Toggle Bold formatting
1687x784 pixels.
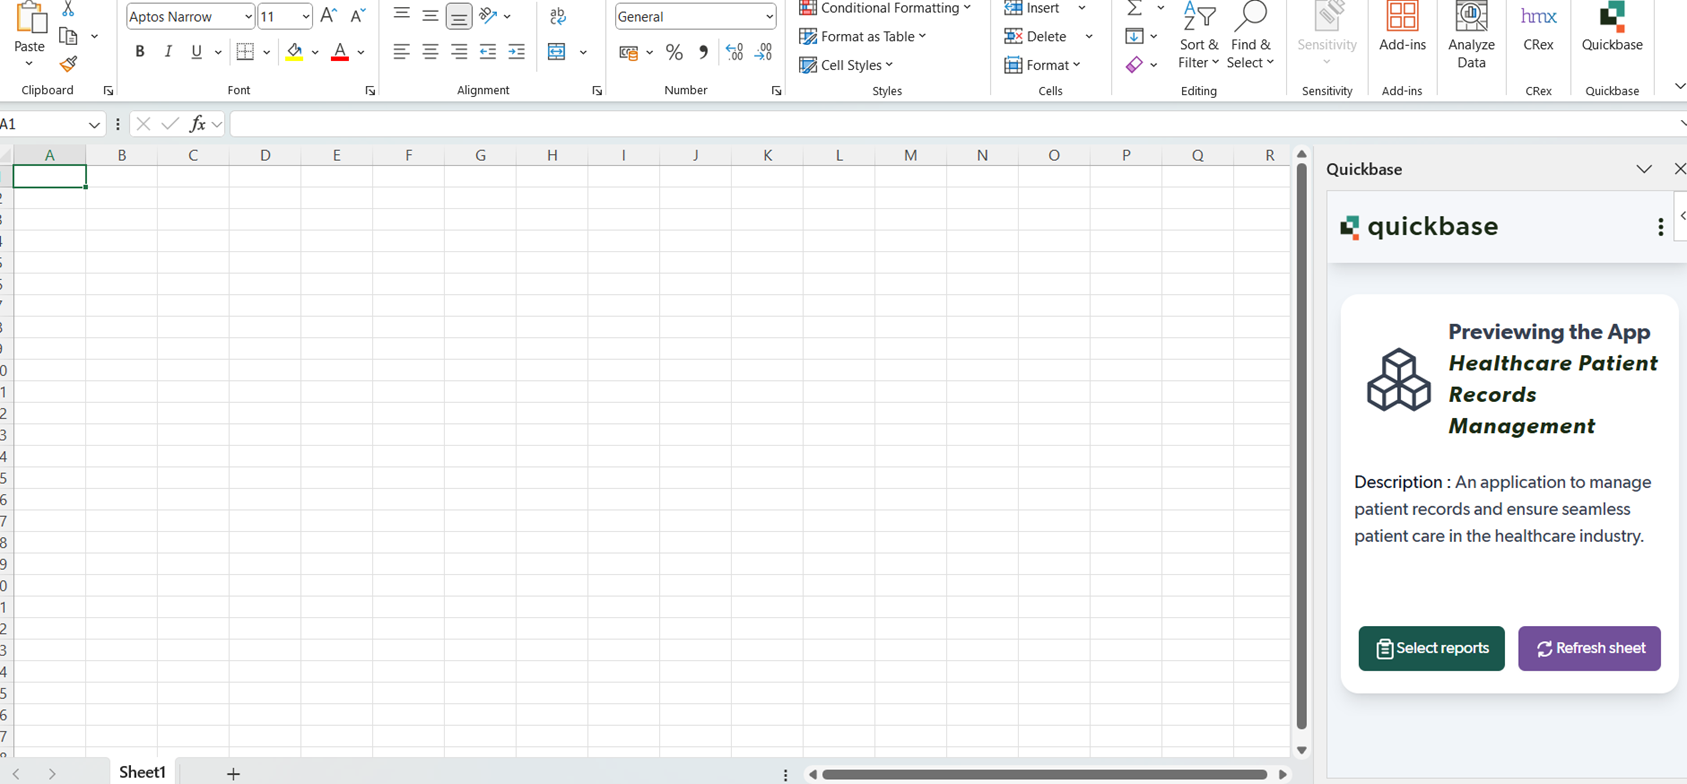(x=140, y=52)
